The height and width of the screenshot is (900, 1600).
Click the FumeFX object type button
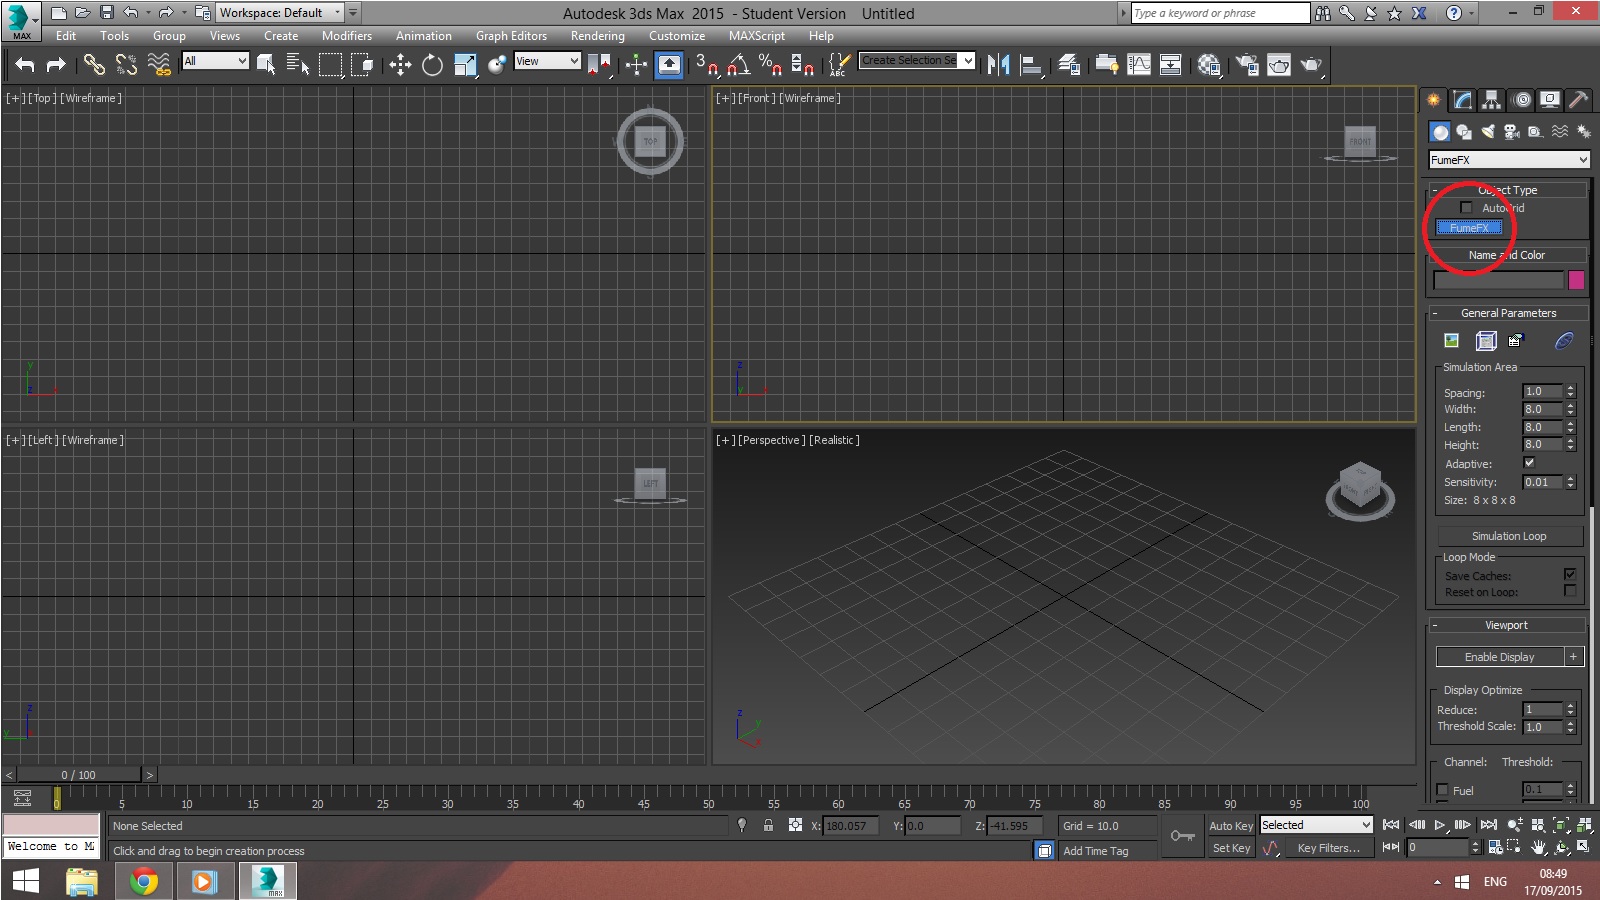click(1469, 228)
